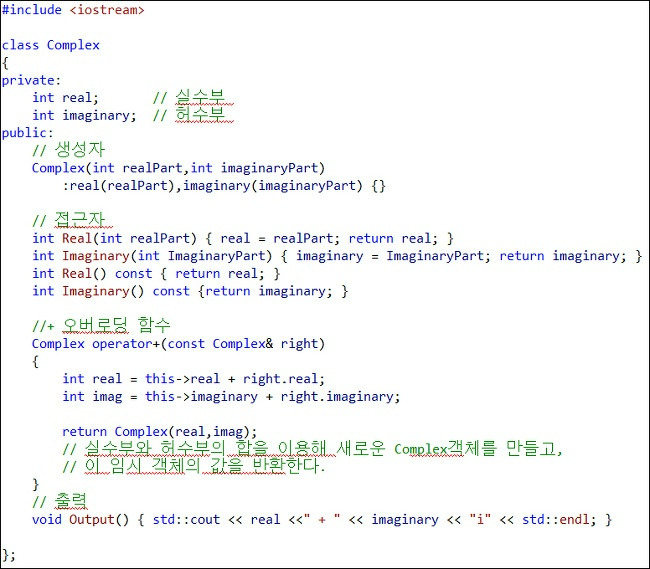650x569 pixels.
Task: Click the 'void Output()' function line
Action: point(322,520)
